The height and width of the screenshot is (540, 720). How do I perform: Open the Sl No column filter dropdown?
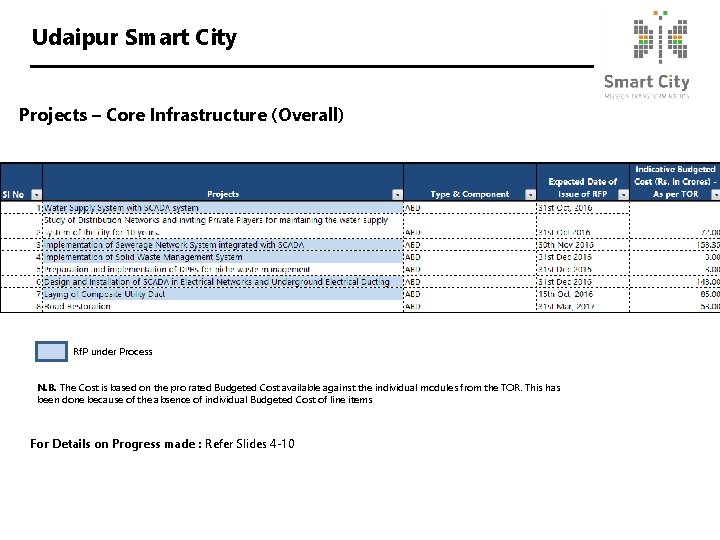36,195
